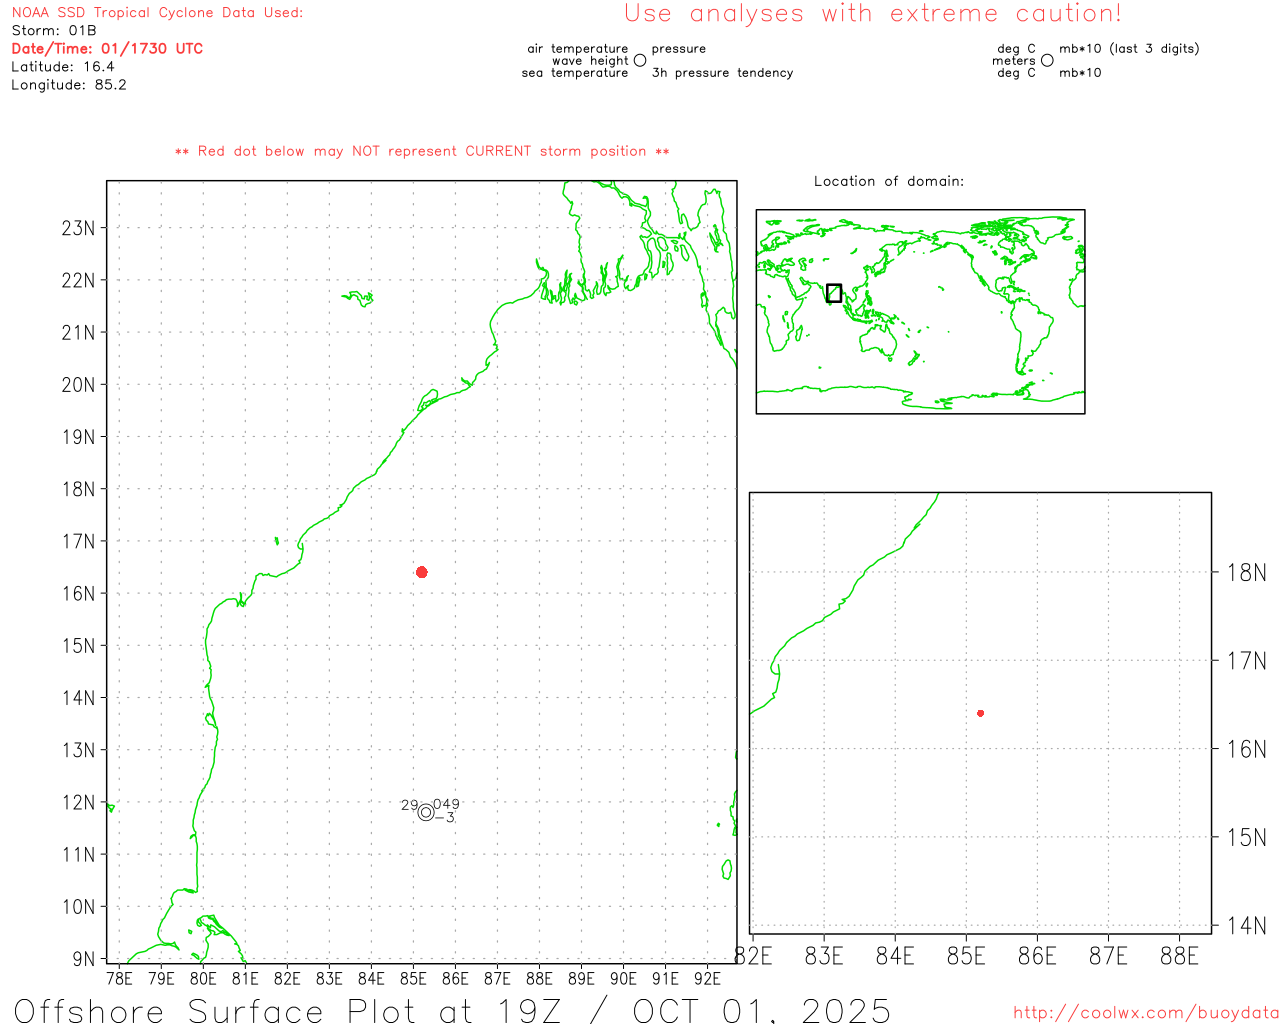Click the 'Location of domain:' label
This screenshot has height=1024, width=1280.
click(888, 181)
